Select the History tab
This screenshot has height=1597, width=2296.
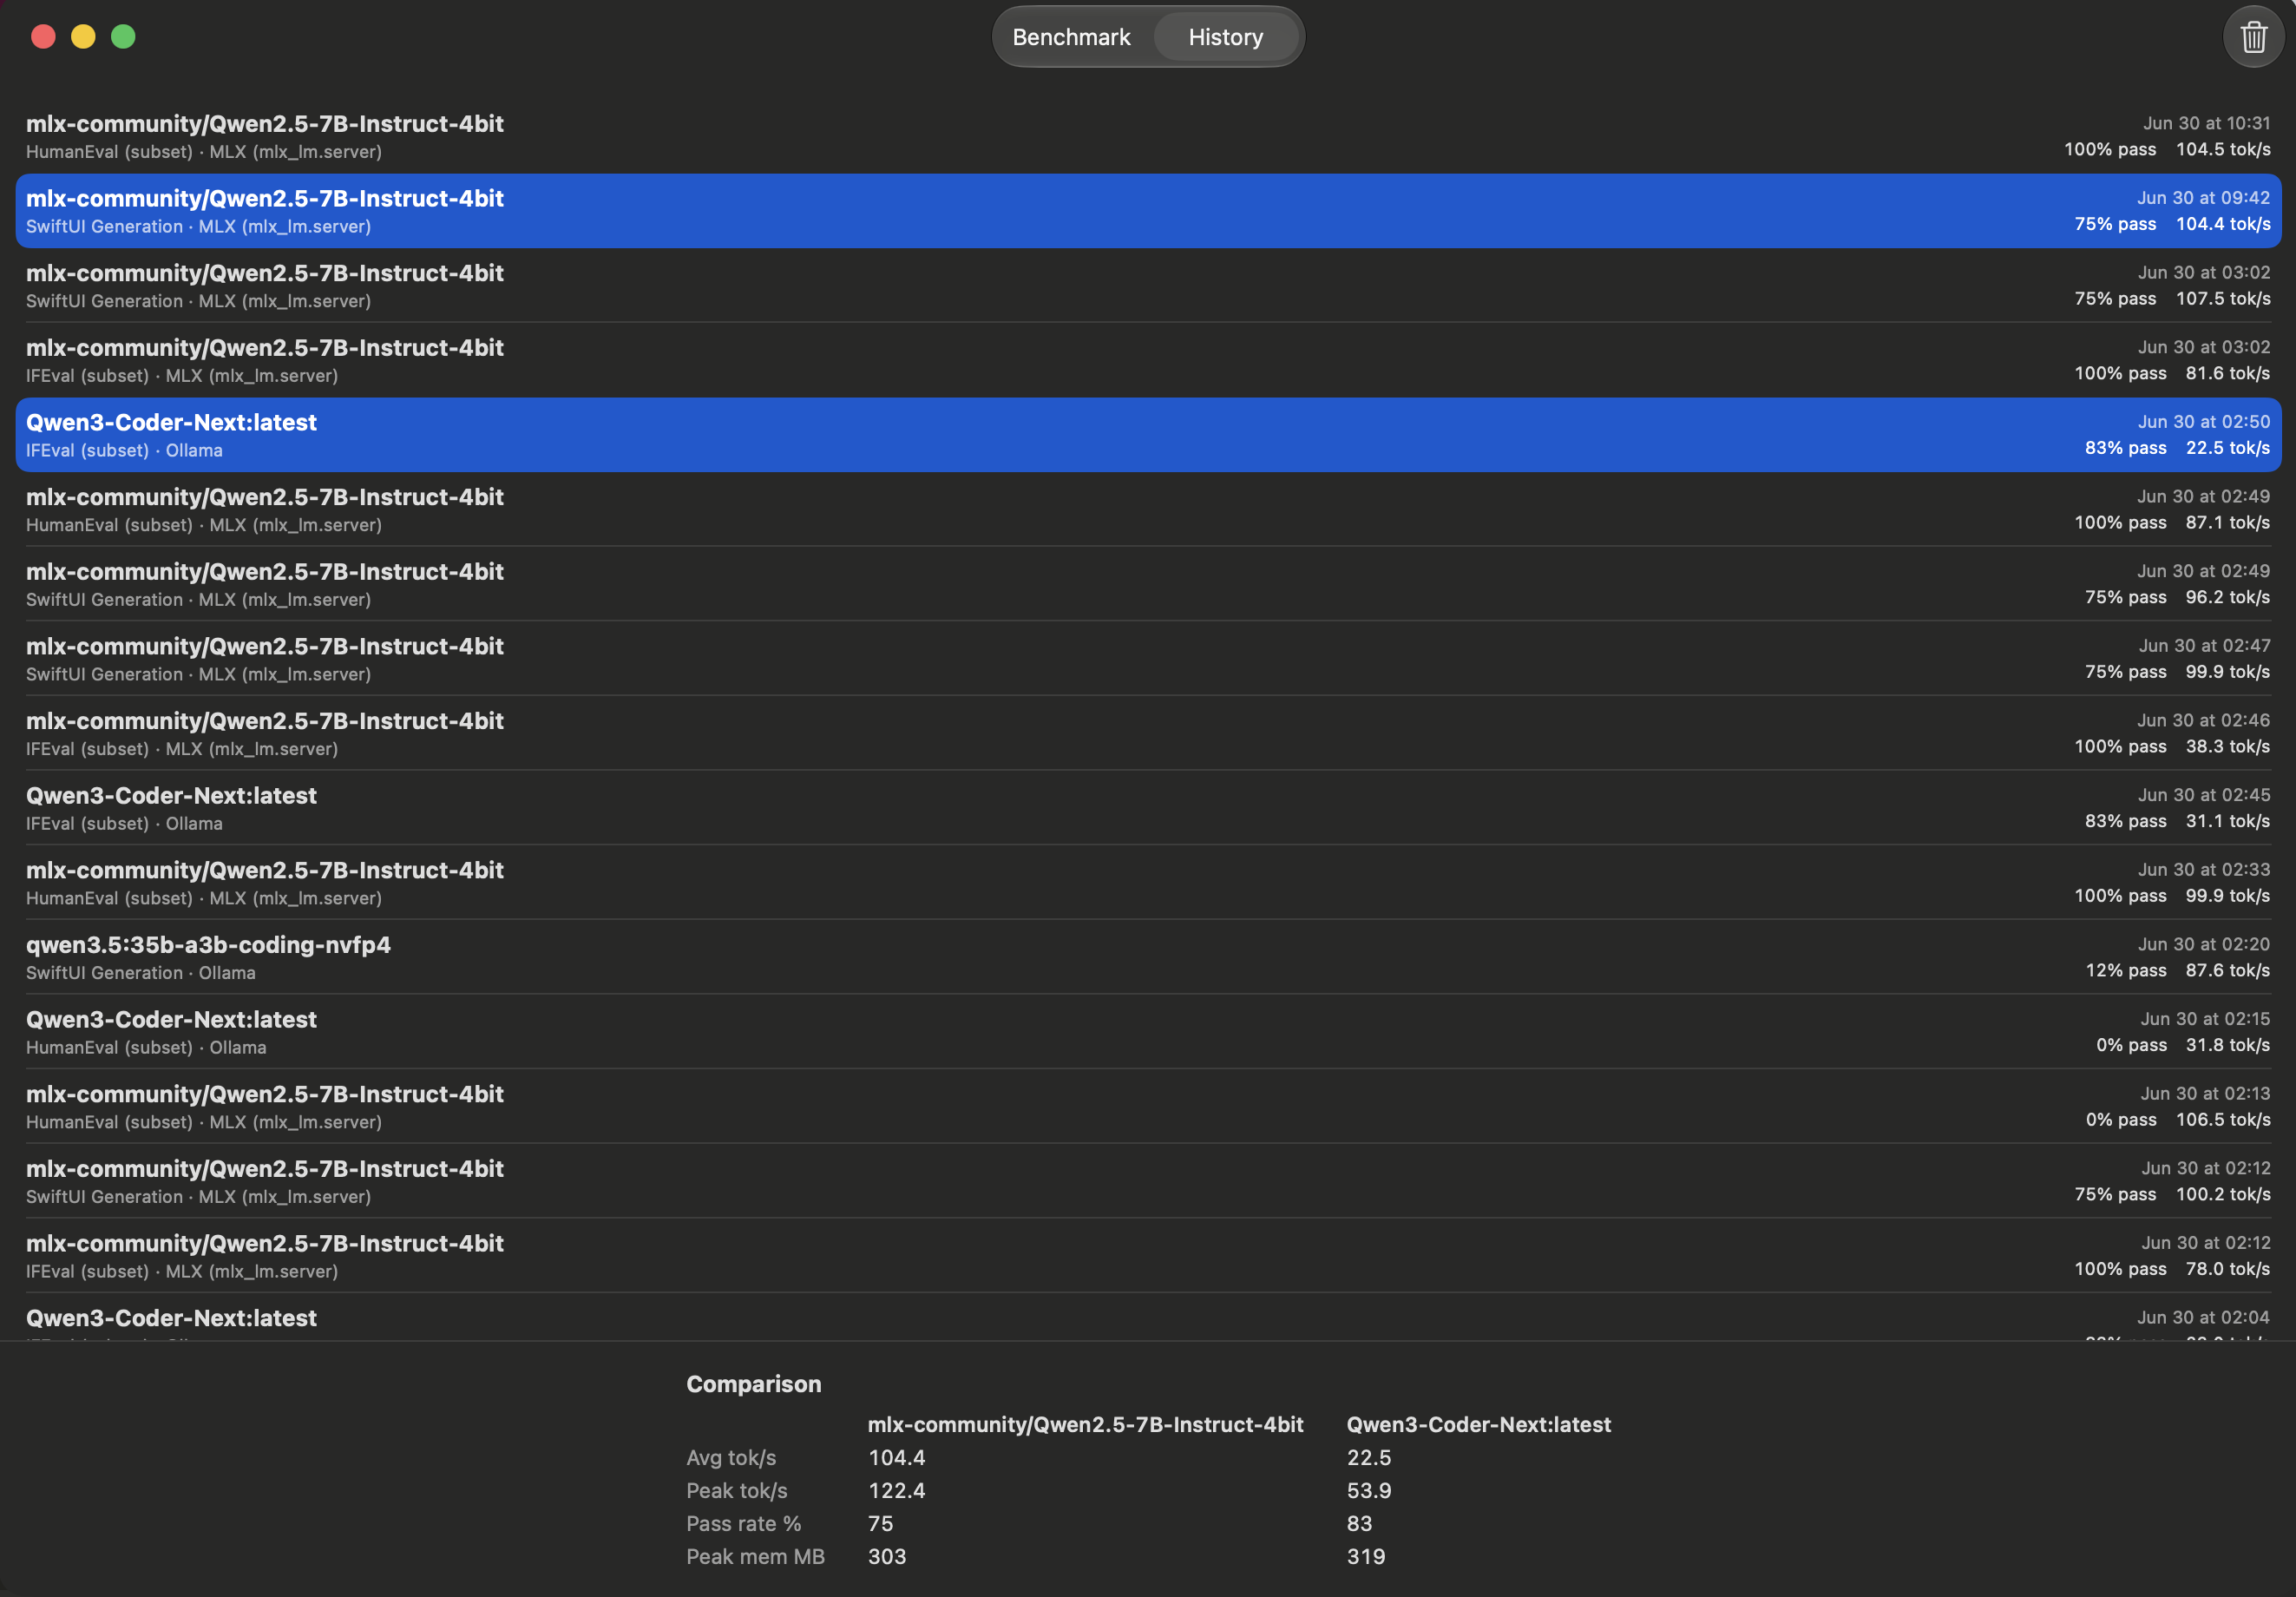(x=1225, y=37)
